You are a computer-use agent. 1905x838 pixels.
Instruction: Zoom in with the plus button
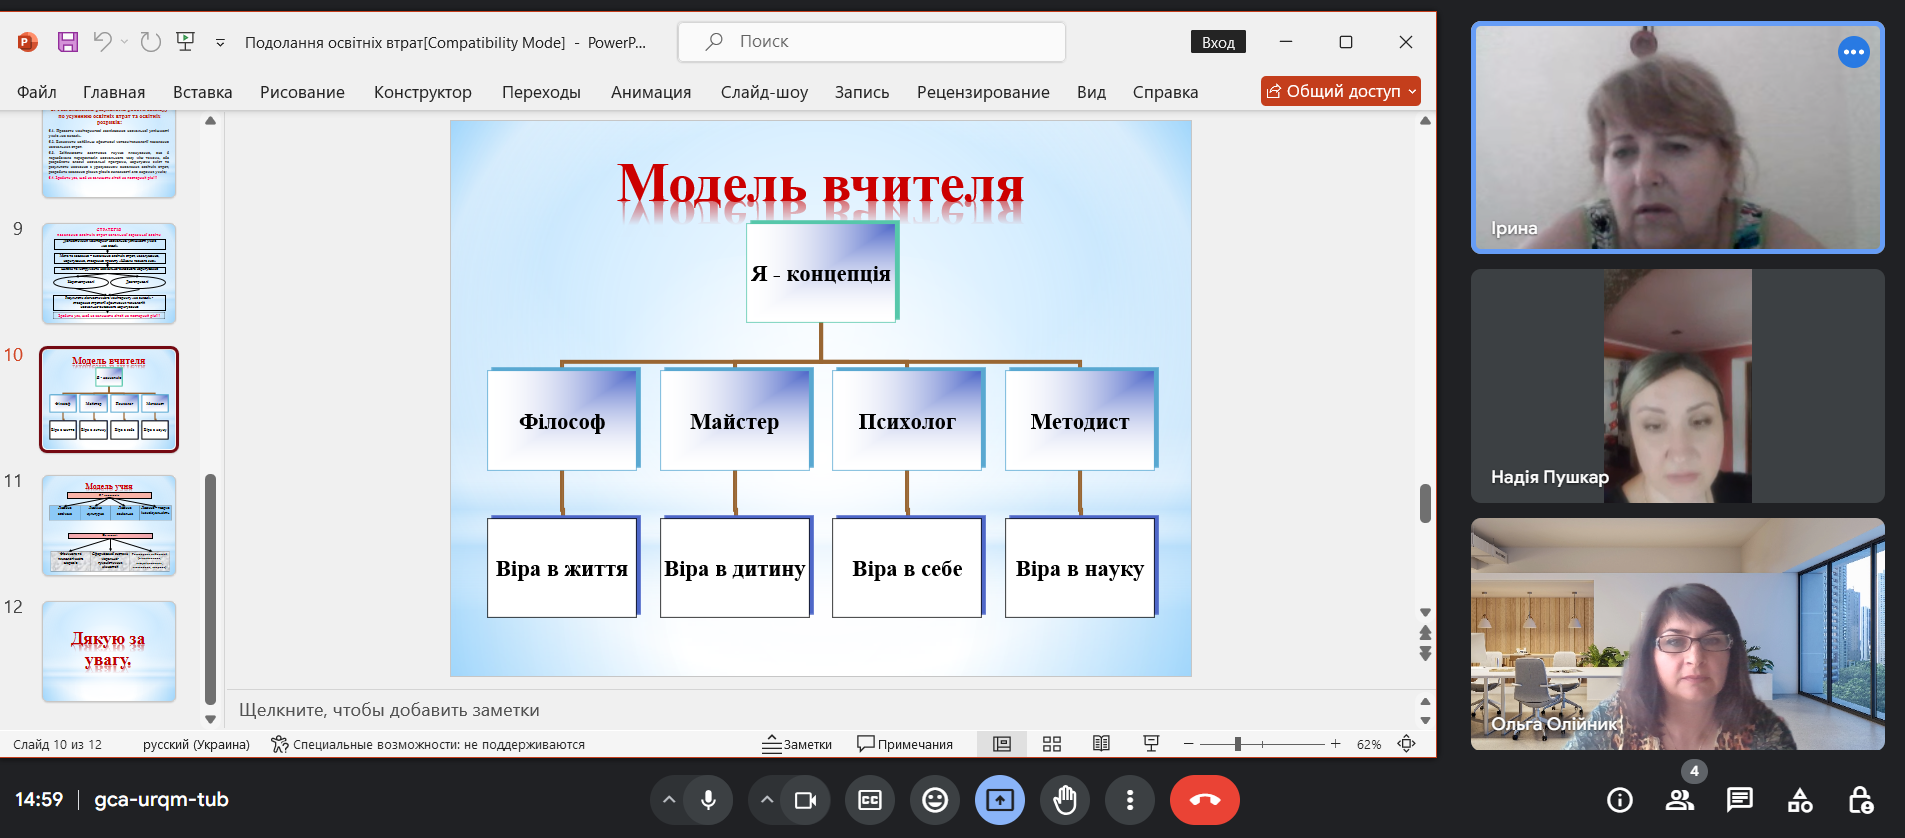click(1335, 744)
